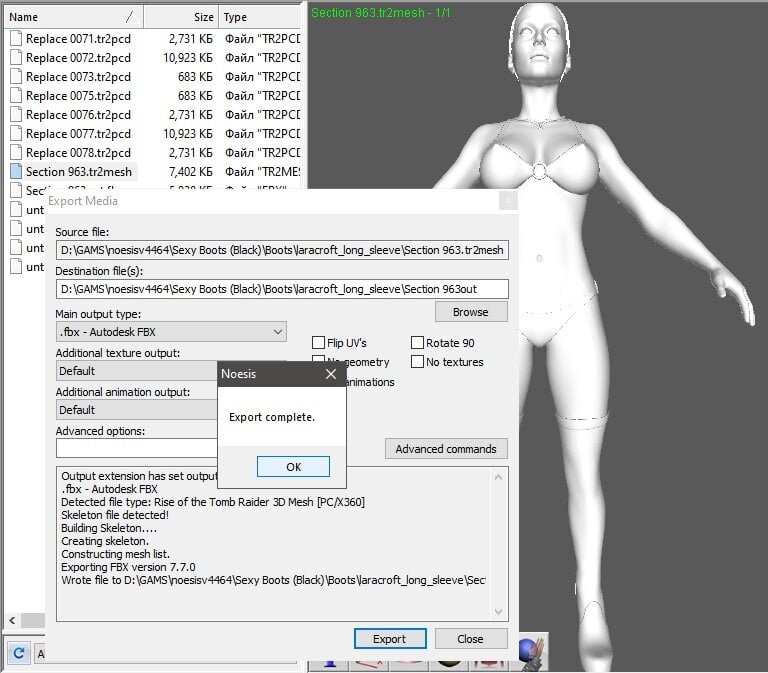Select the Replace 0076.tr2pcd file name
This screenshot has height=673, width=768.
coord(78,115)
